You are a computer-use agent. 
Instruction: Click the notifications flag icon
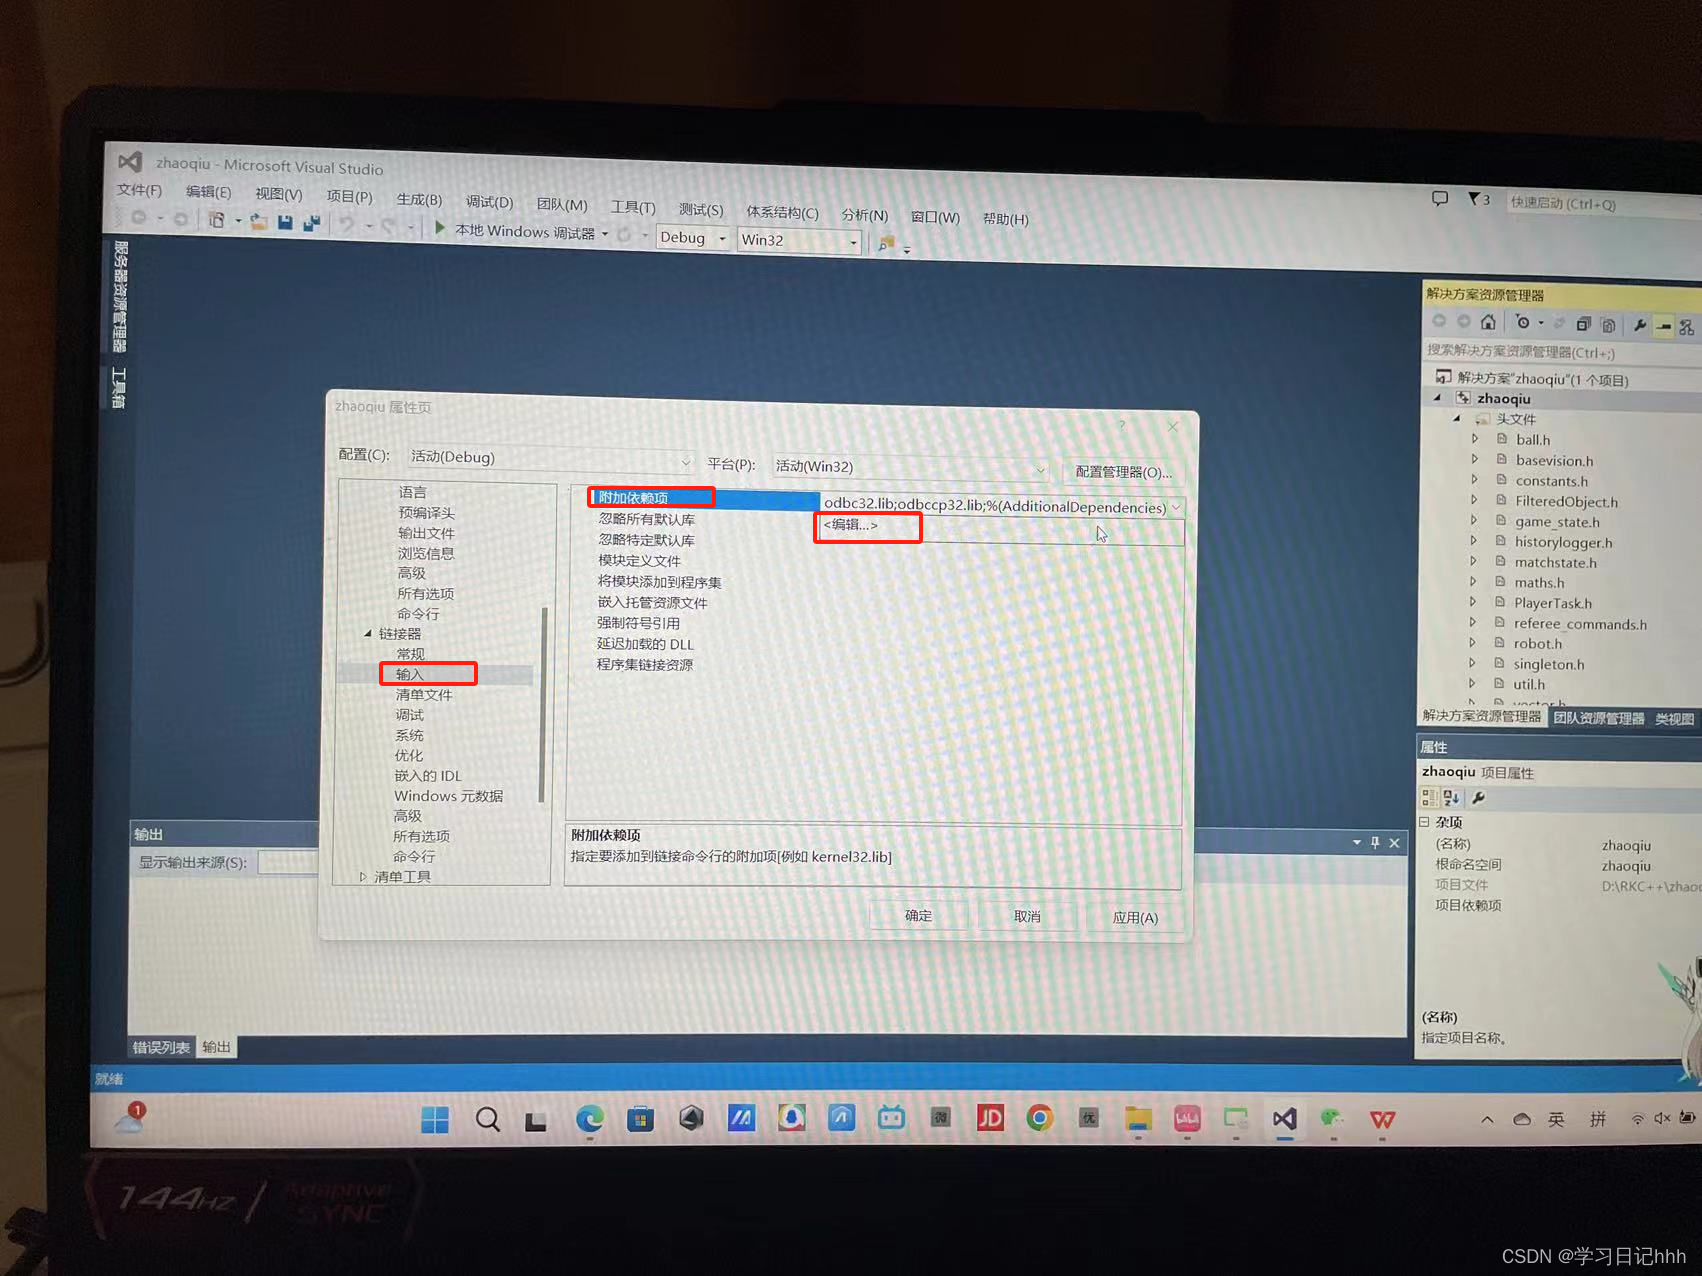(x=1474, y=199)
